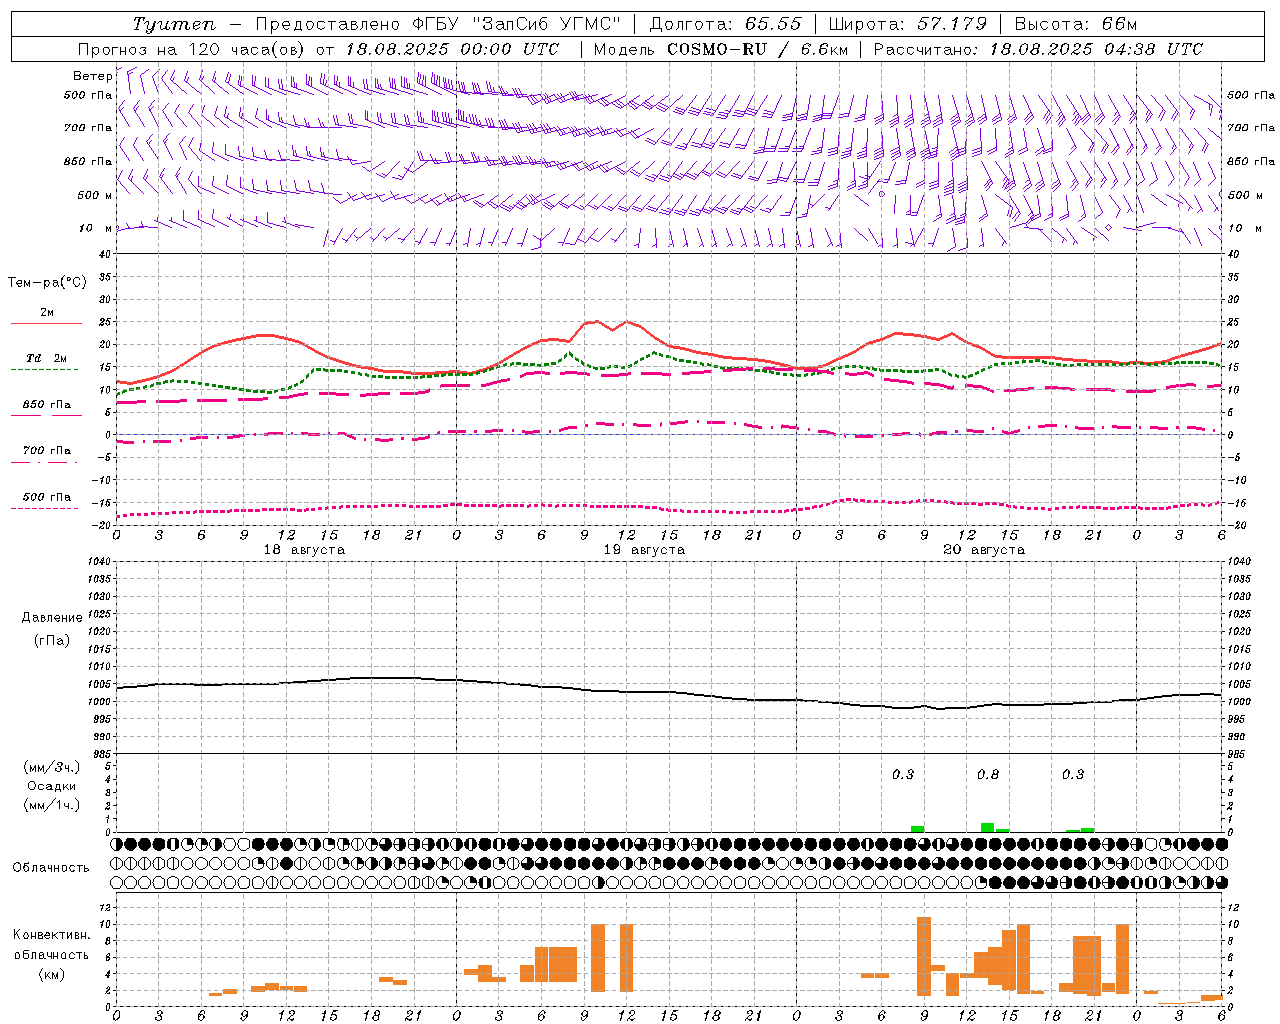Click the "Tyumen" station title
The height and width of the screenshot is (1024, 1280).
click(x=173, y=24)
